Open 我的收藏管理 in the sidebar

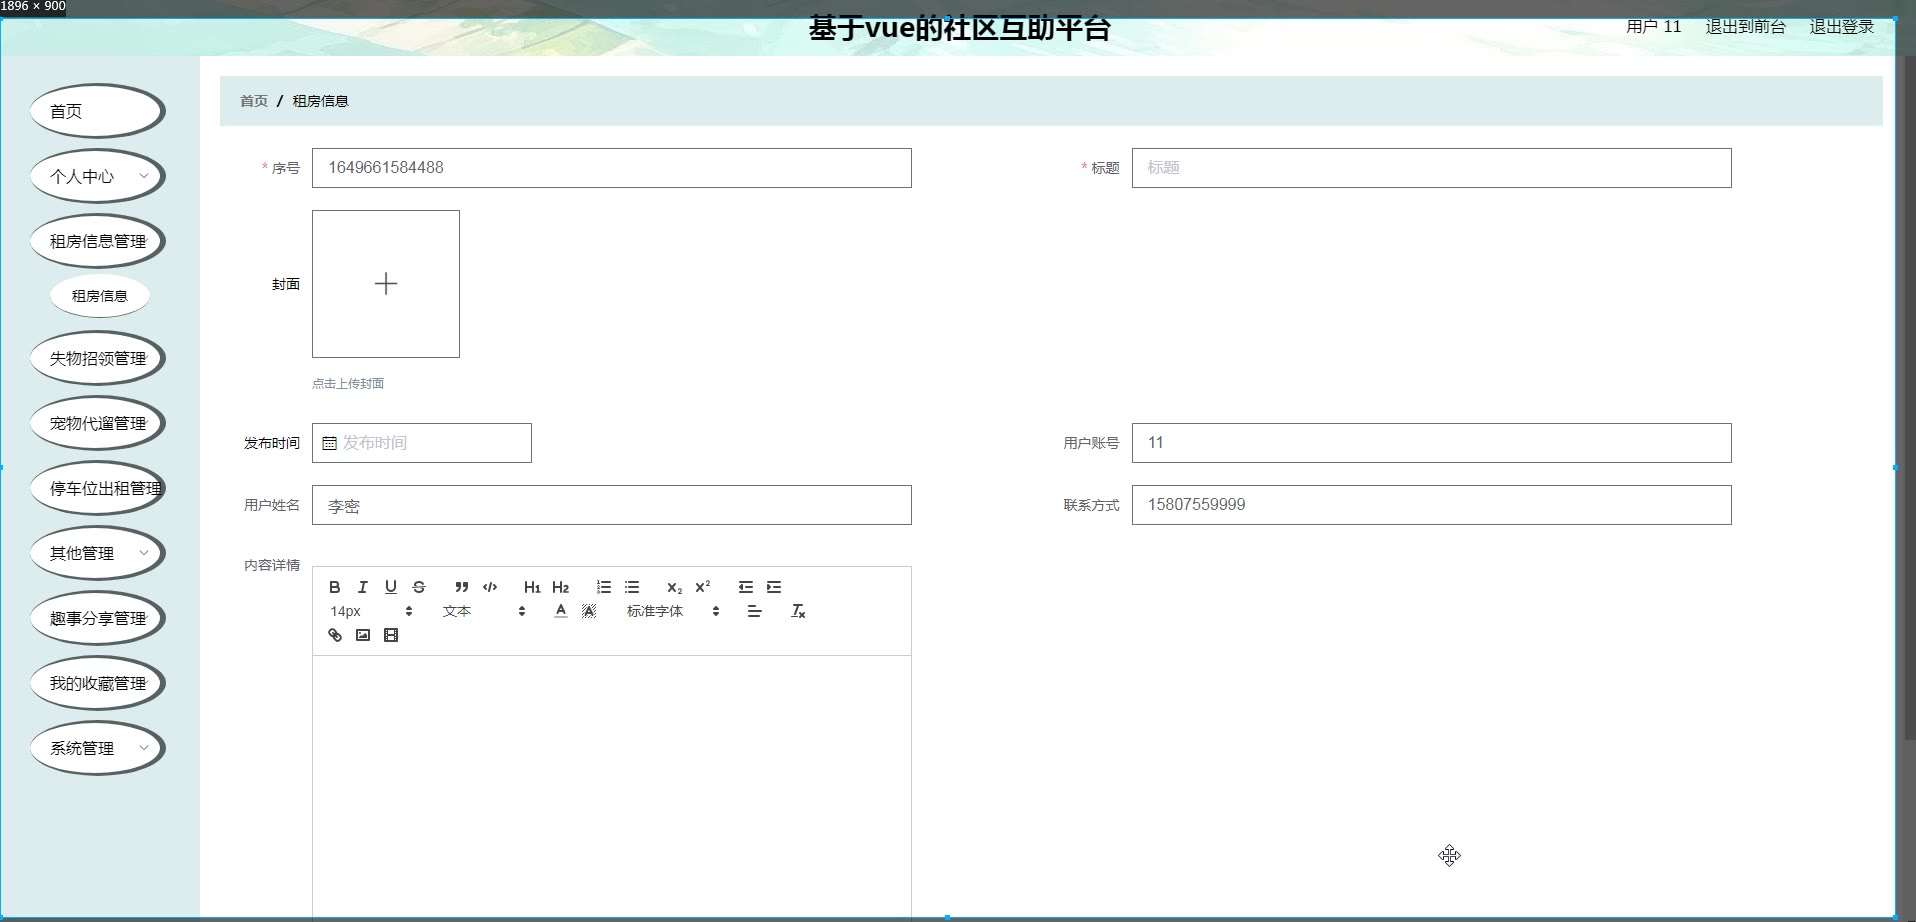(x=97, y=683)
